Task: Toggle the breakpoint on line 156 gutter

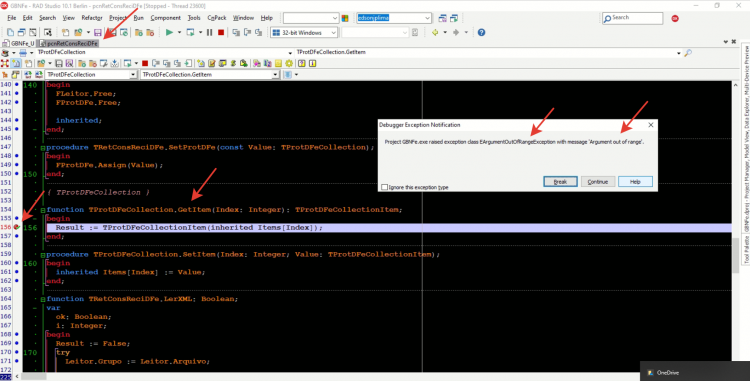Action: click(x=17, y=228)
